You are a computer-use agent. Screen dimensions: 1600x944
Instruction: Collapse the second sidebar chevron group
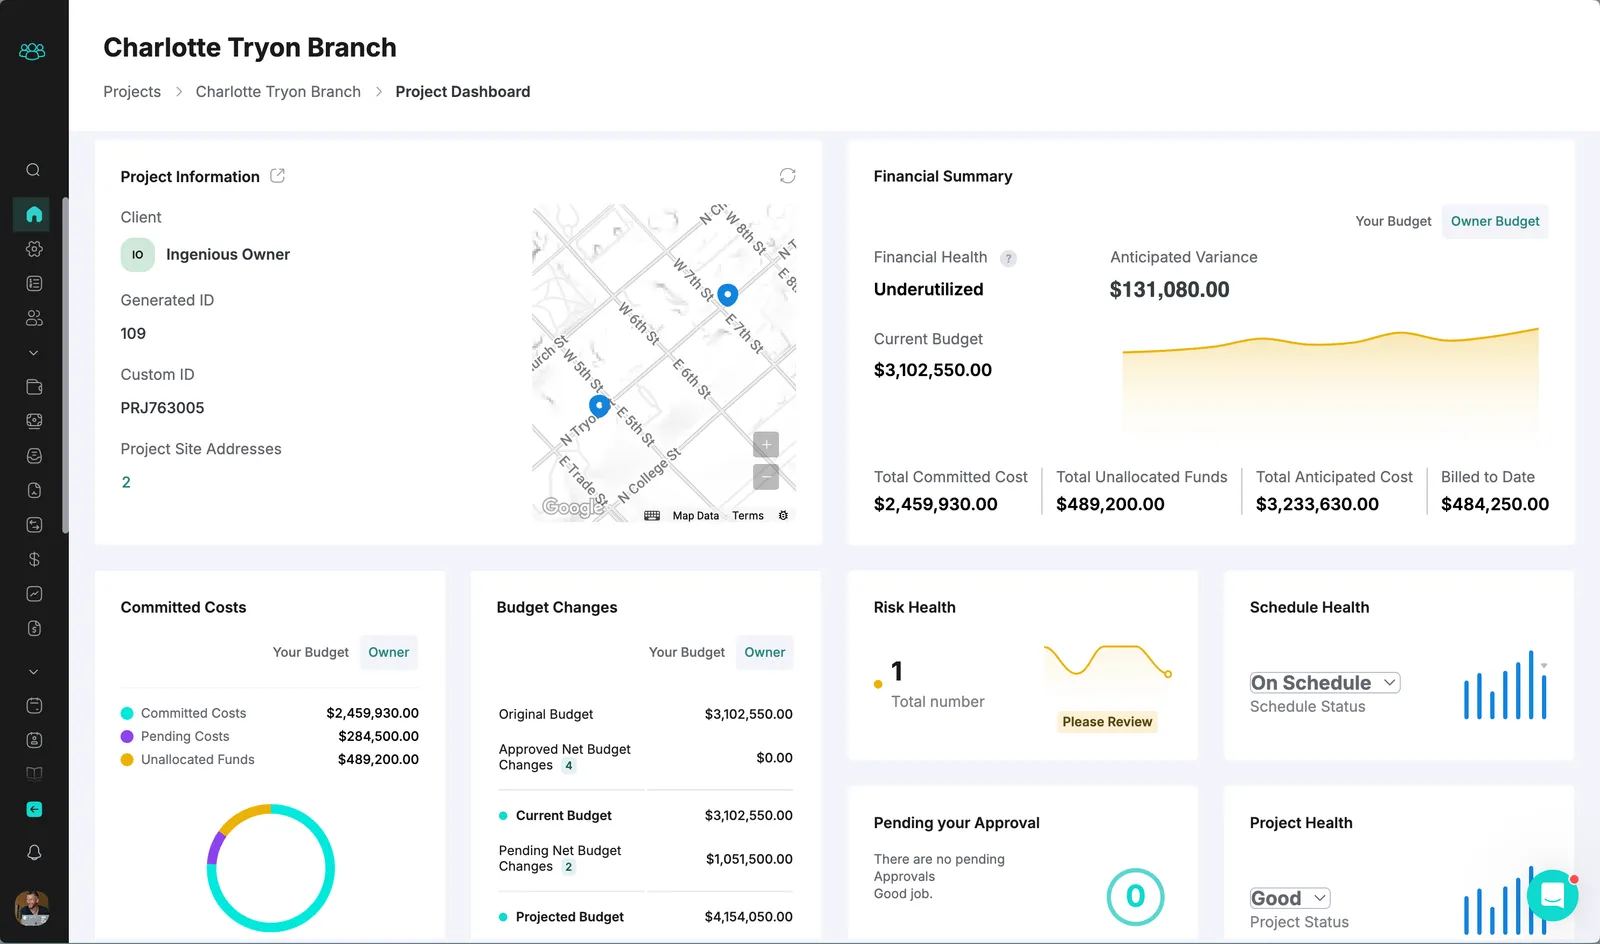tap(34, 672)
